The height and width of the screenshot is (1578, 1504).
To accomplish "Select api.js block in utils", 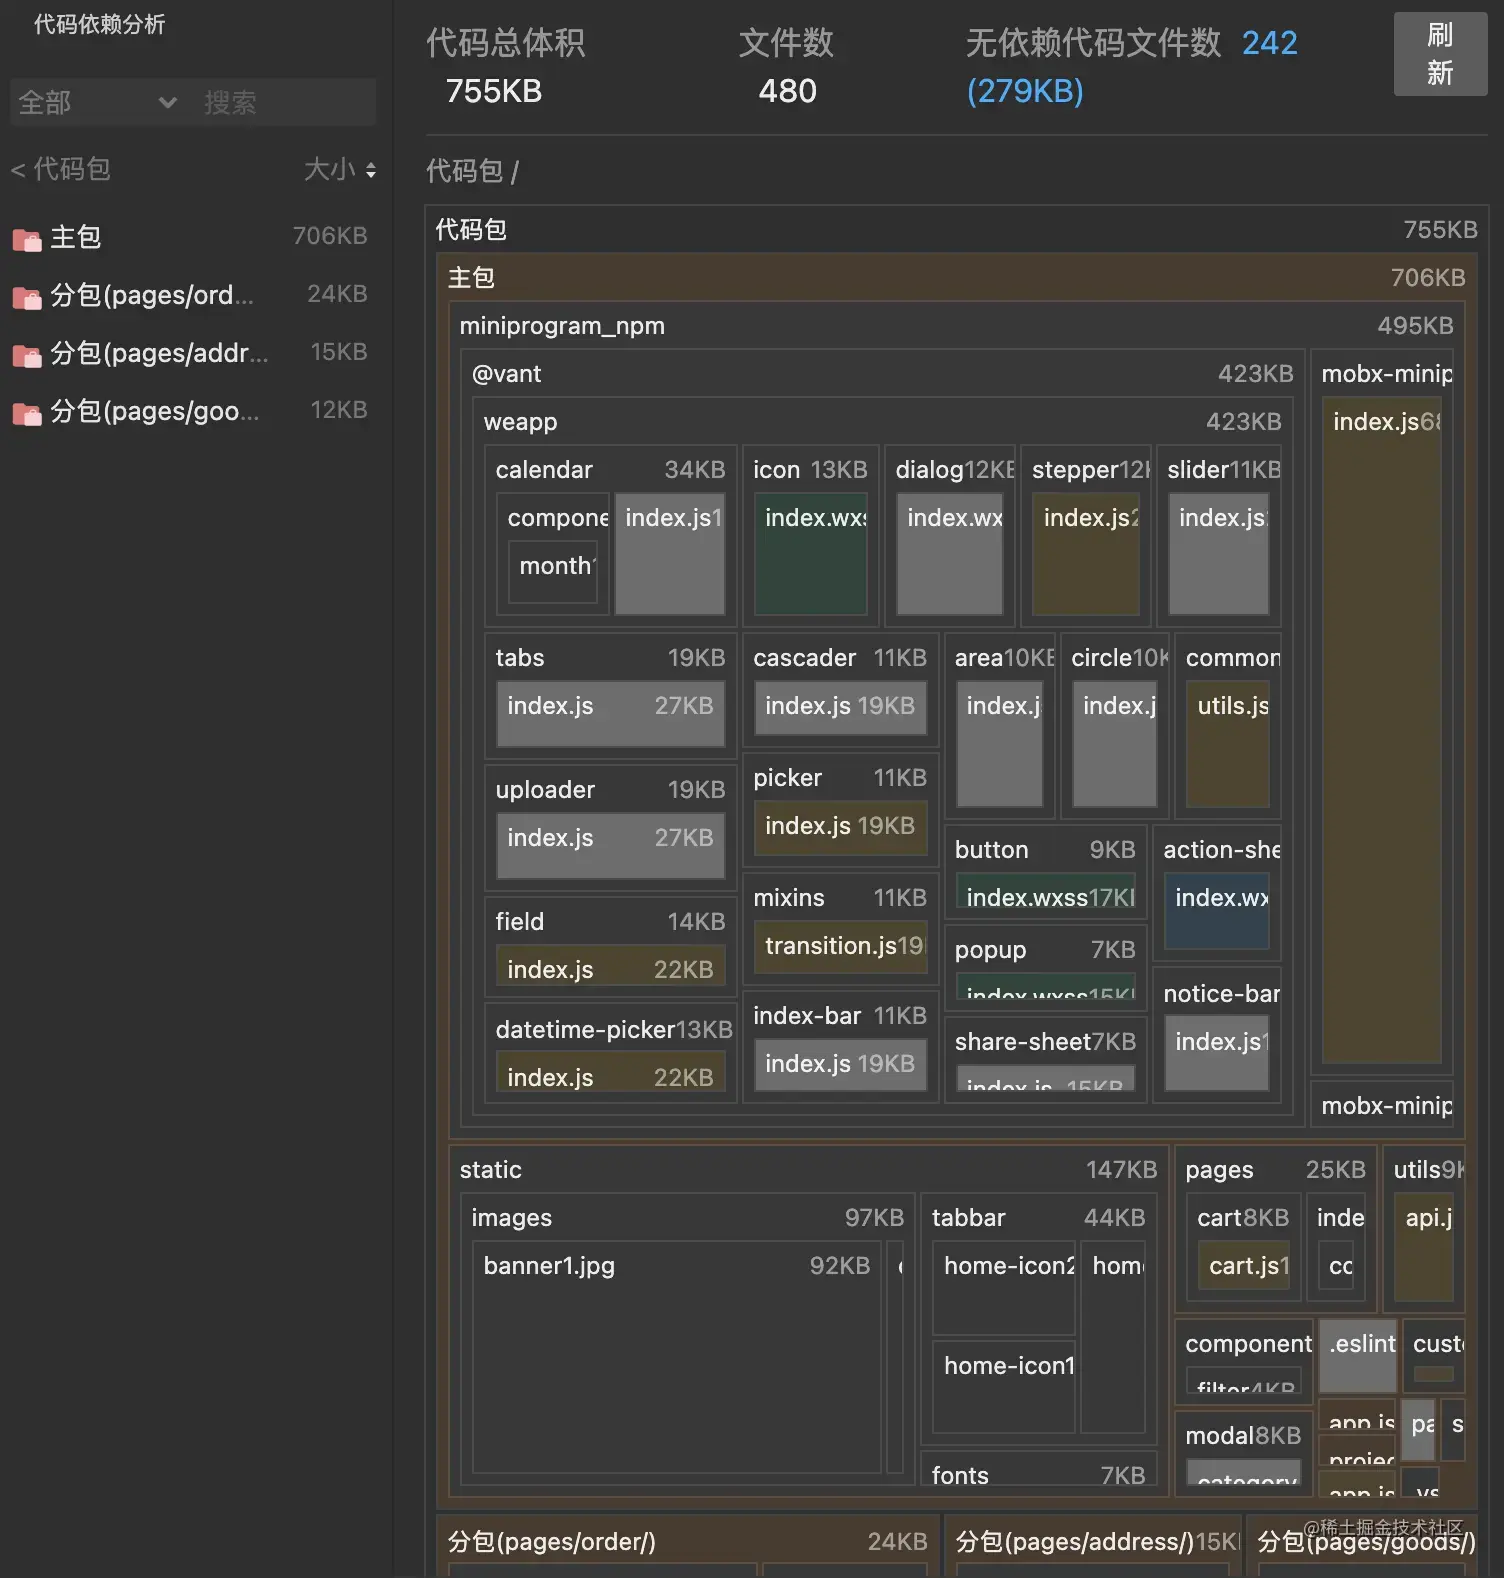I will [x=1423, y=1246].
